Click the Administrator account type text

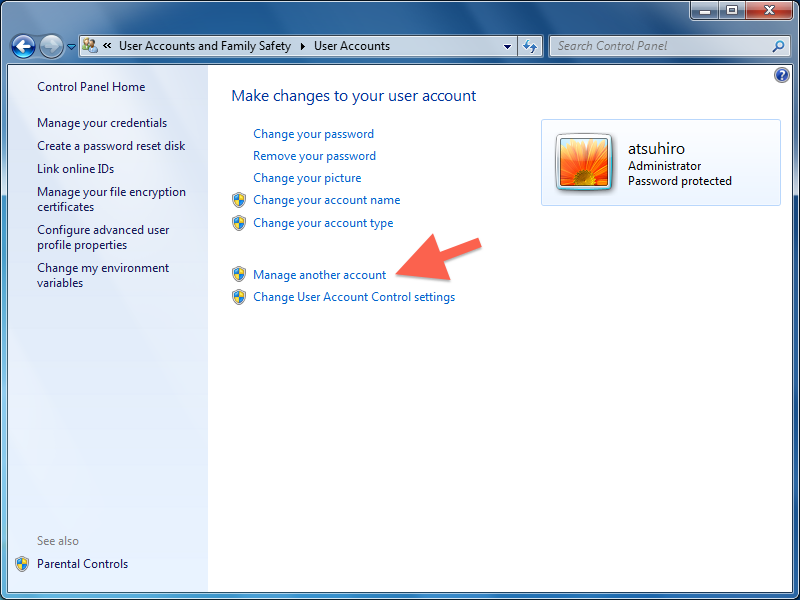pyautogui.click(x=664, y=166)
